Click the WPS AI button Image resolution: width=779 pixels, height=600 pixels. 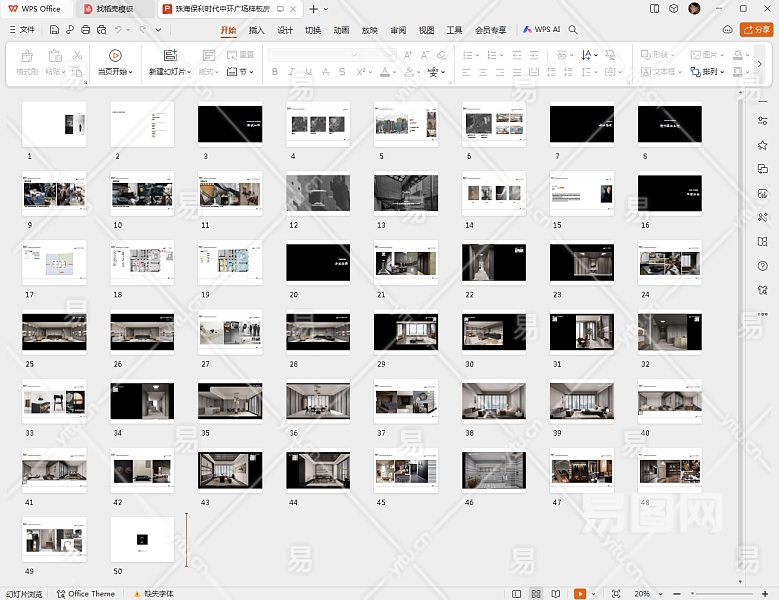[x=541, y=30]
